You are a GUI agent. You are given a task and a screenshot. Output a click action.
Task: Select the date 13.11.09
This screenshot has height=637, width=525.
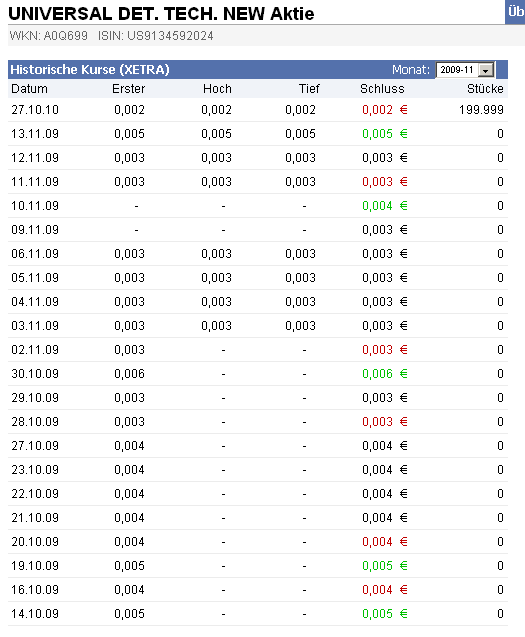click(35, 134)
